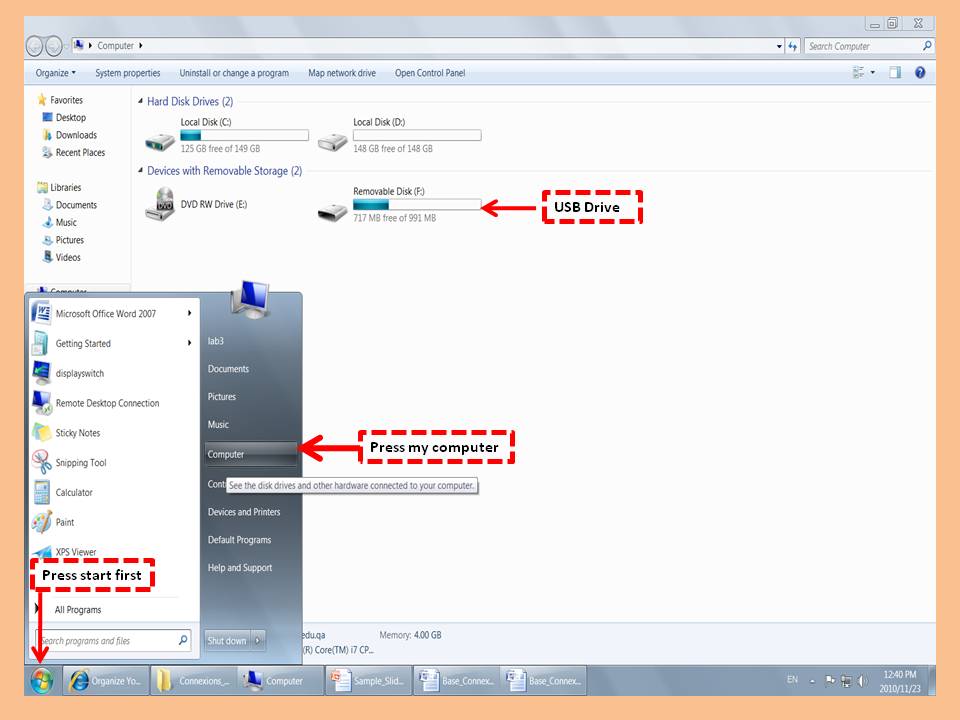Open Internet Explorer taskbar button
Image resolution: width=960 pixels, height=720 pixels.
[106, 681]
